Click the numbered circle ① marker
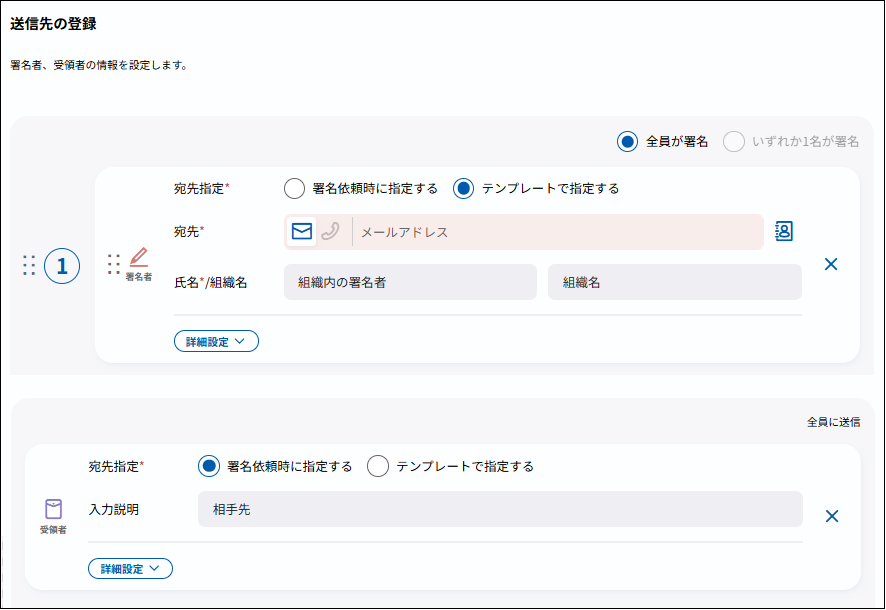Image resolution: width=886 pixels, height=610 pixels. (61, 266)
